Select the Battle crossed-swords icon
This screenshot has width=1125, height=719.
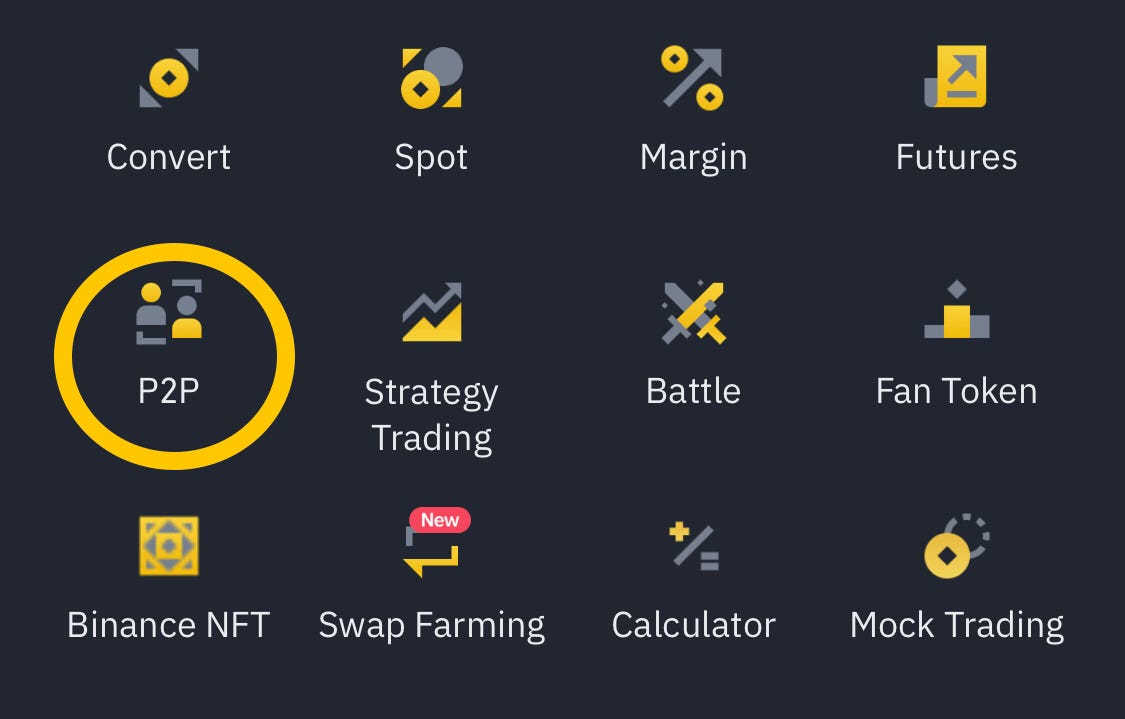point(694,312)
